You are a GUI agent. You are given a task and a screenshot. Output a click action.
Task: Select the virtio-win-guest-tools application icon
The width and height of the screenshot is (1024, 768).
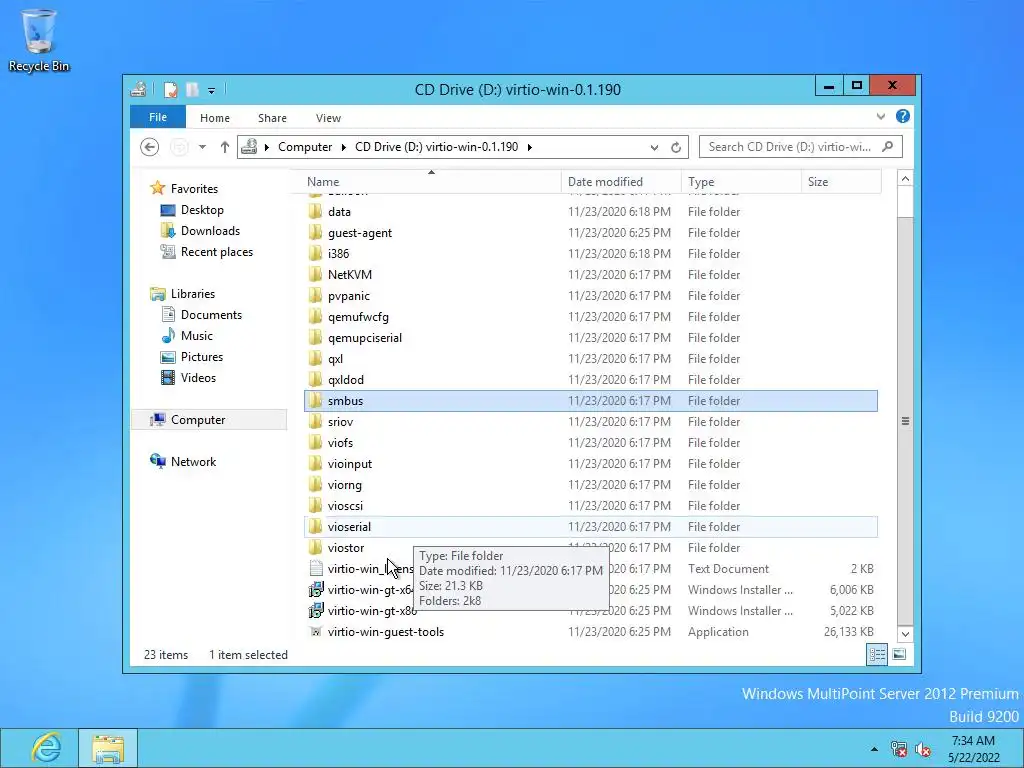click(315, 632)
